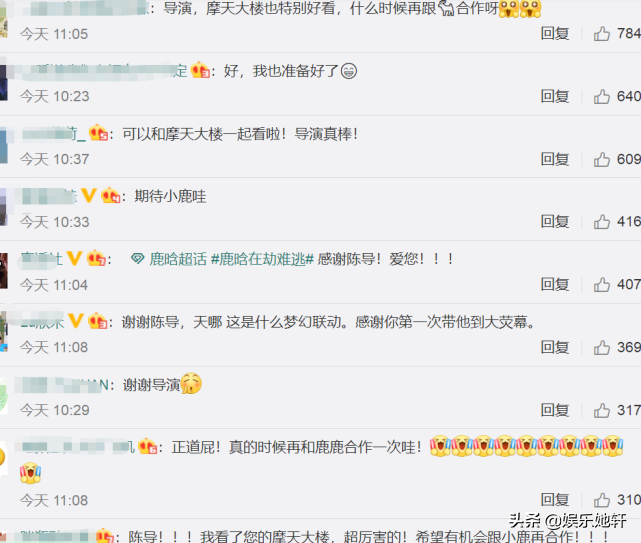Reply to 期待小鹿哇 comment

(555, 222)
